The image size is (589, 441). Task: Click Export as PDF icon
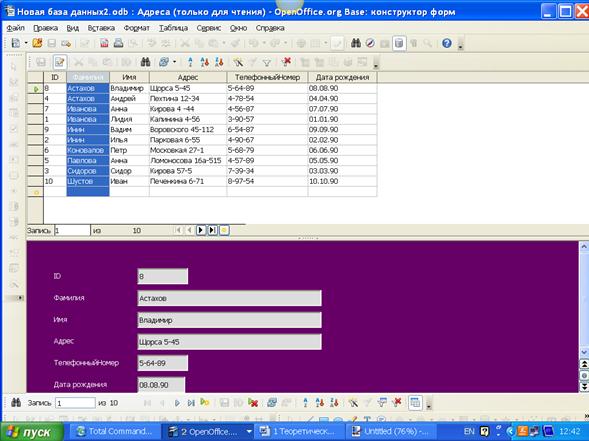tap(104, 43)
